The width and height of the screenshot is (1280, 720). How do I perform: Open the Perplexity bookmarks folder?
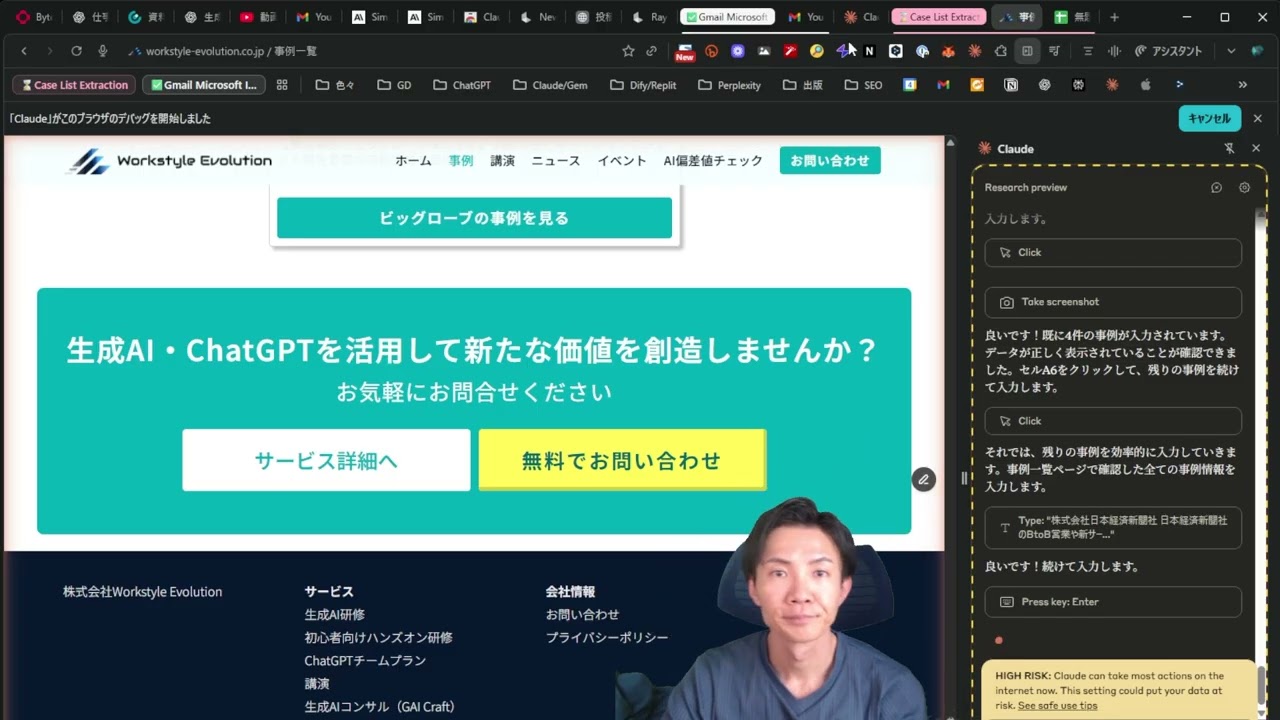730,85
